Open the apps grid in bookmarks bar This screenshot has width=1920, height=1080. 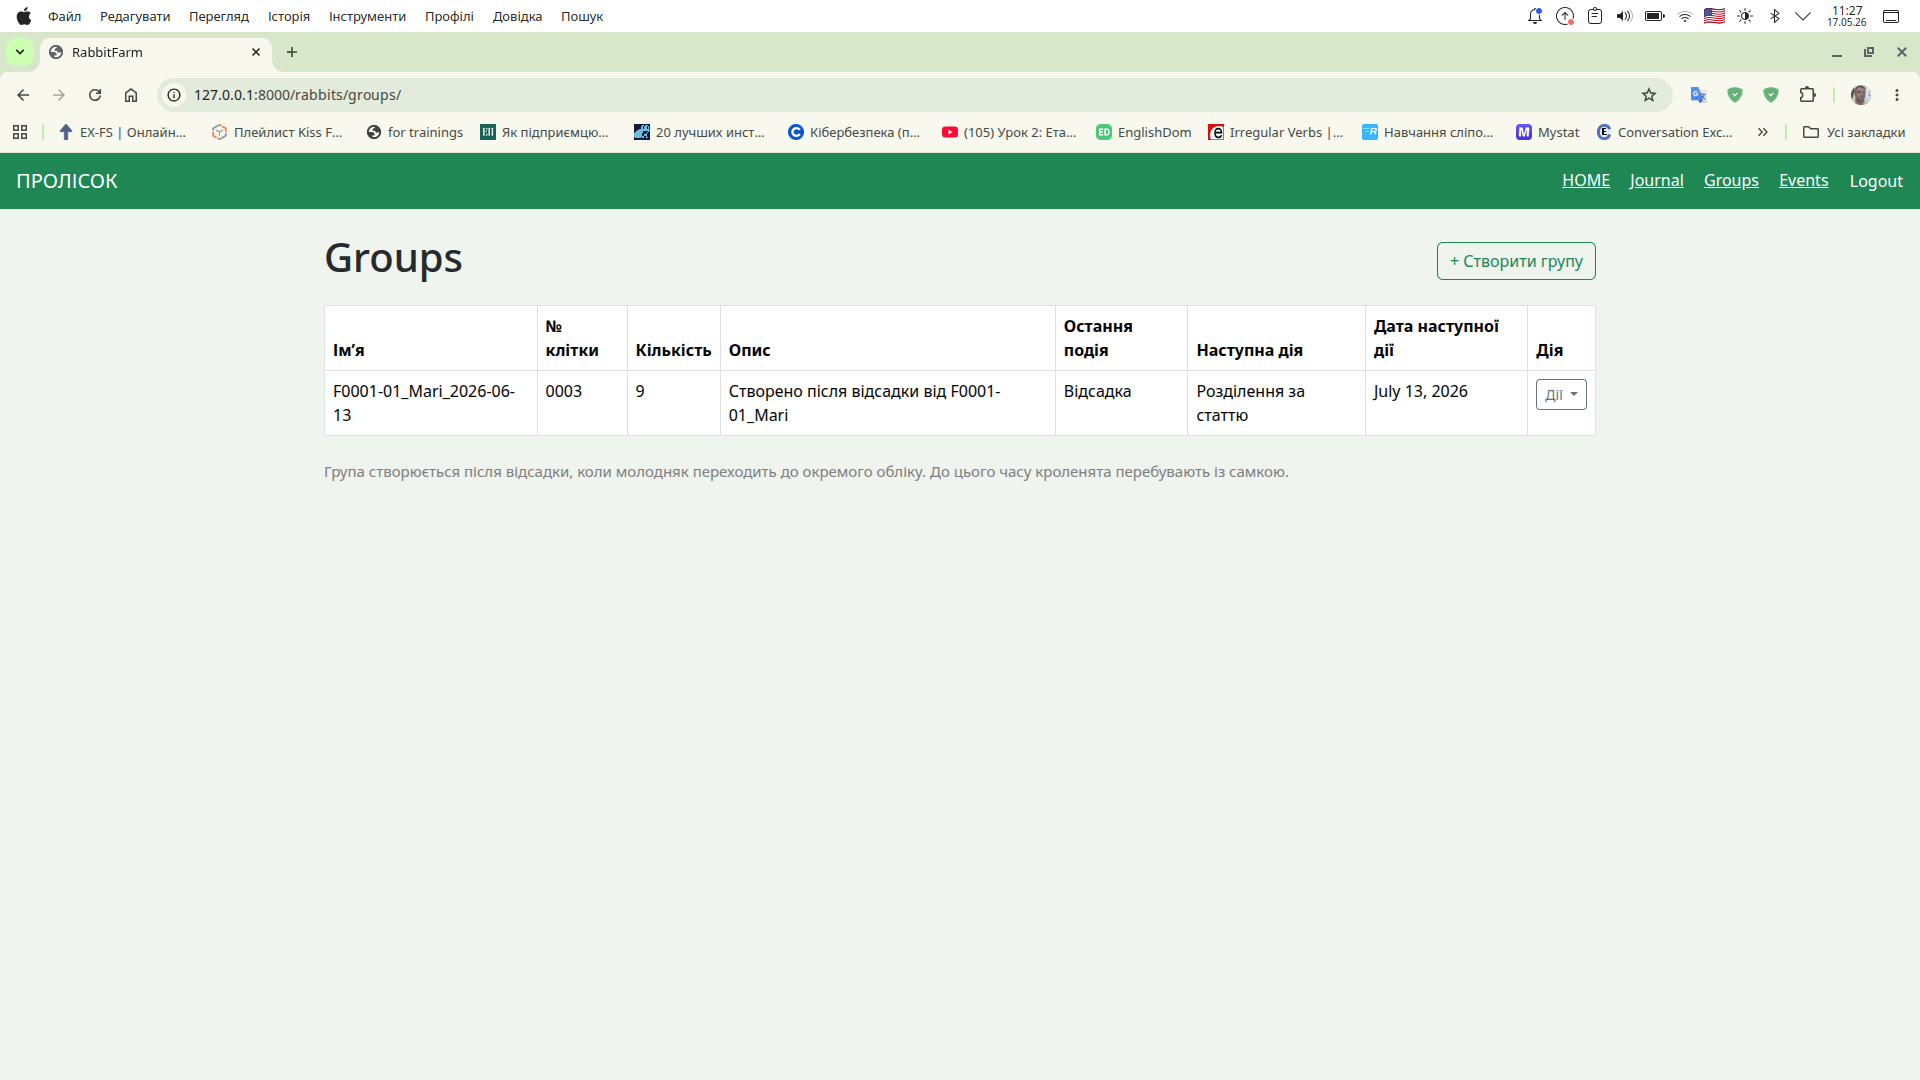20,132
